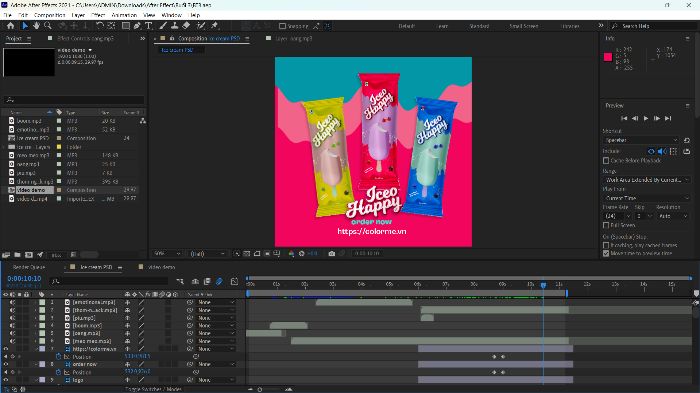Click Toggle Switches / Modes button
The image size is (700, 393).
click(x=153, y=389)
